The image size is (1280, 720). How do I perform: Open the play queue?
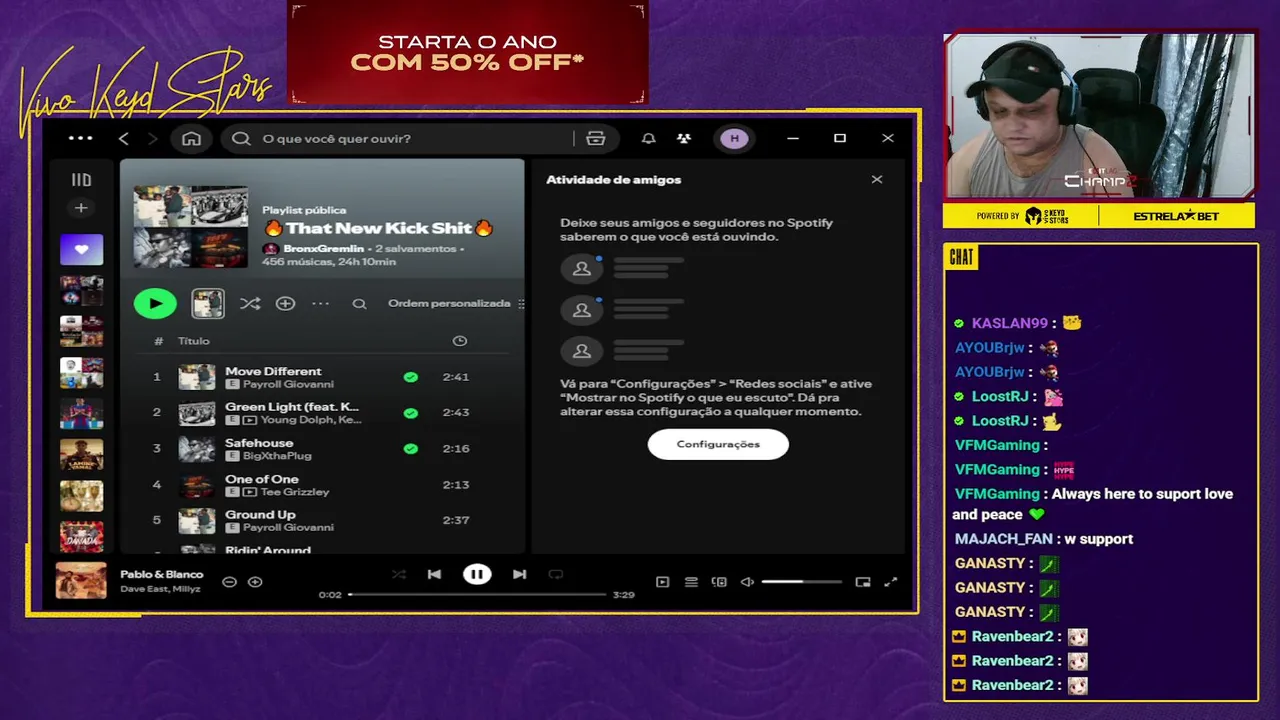[691, 582]
